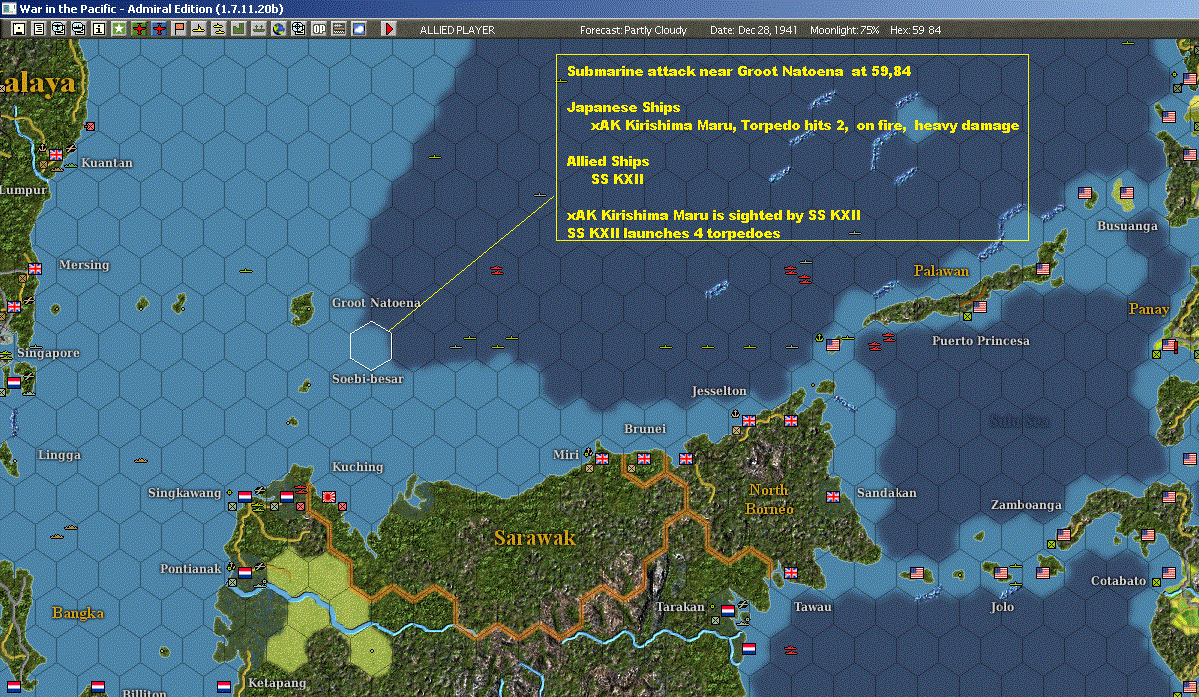Click the Dutch flag at Tarakan
Viewport: 1199px width, 697px height.
(x=728, y=611)
